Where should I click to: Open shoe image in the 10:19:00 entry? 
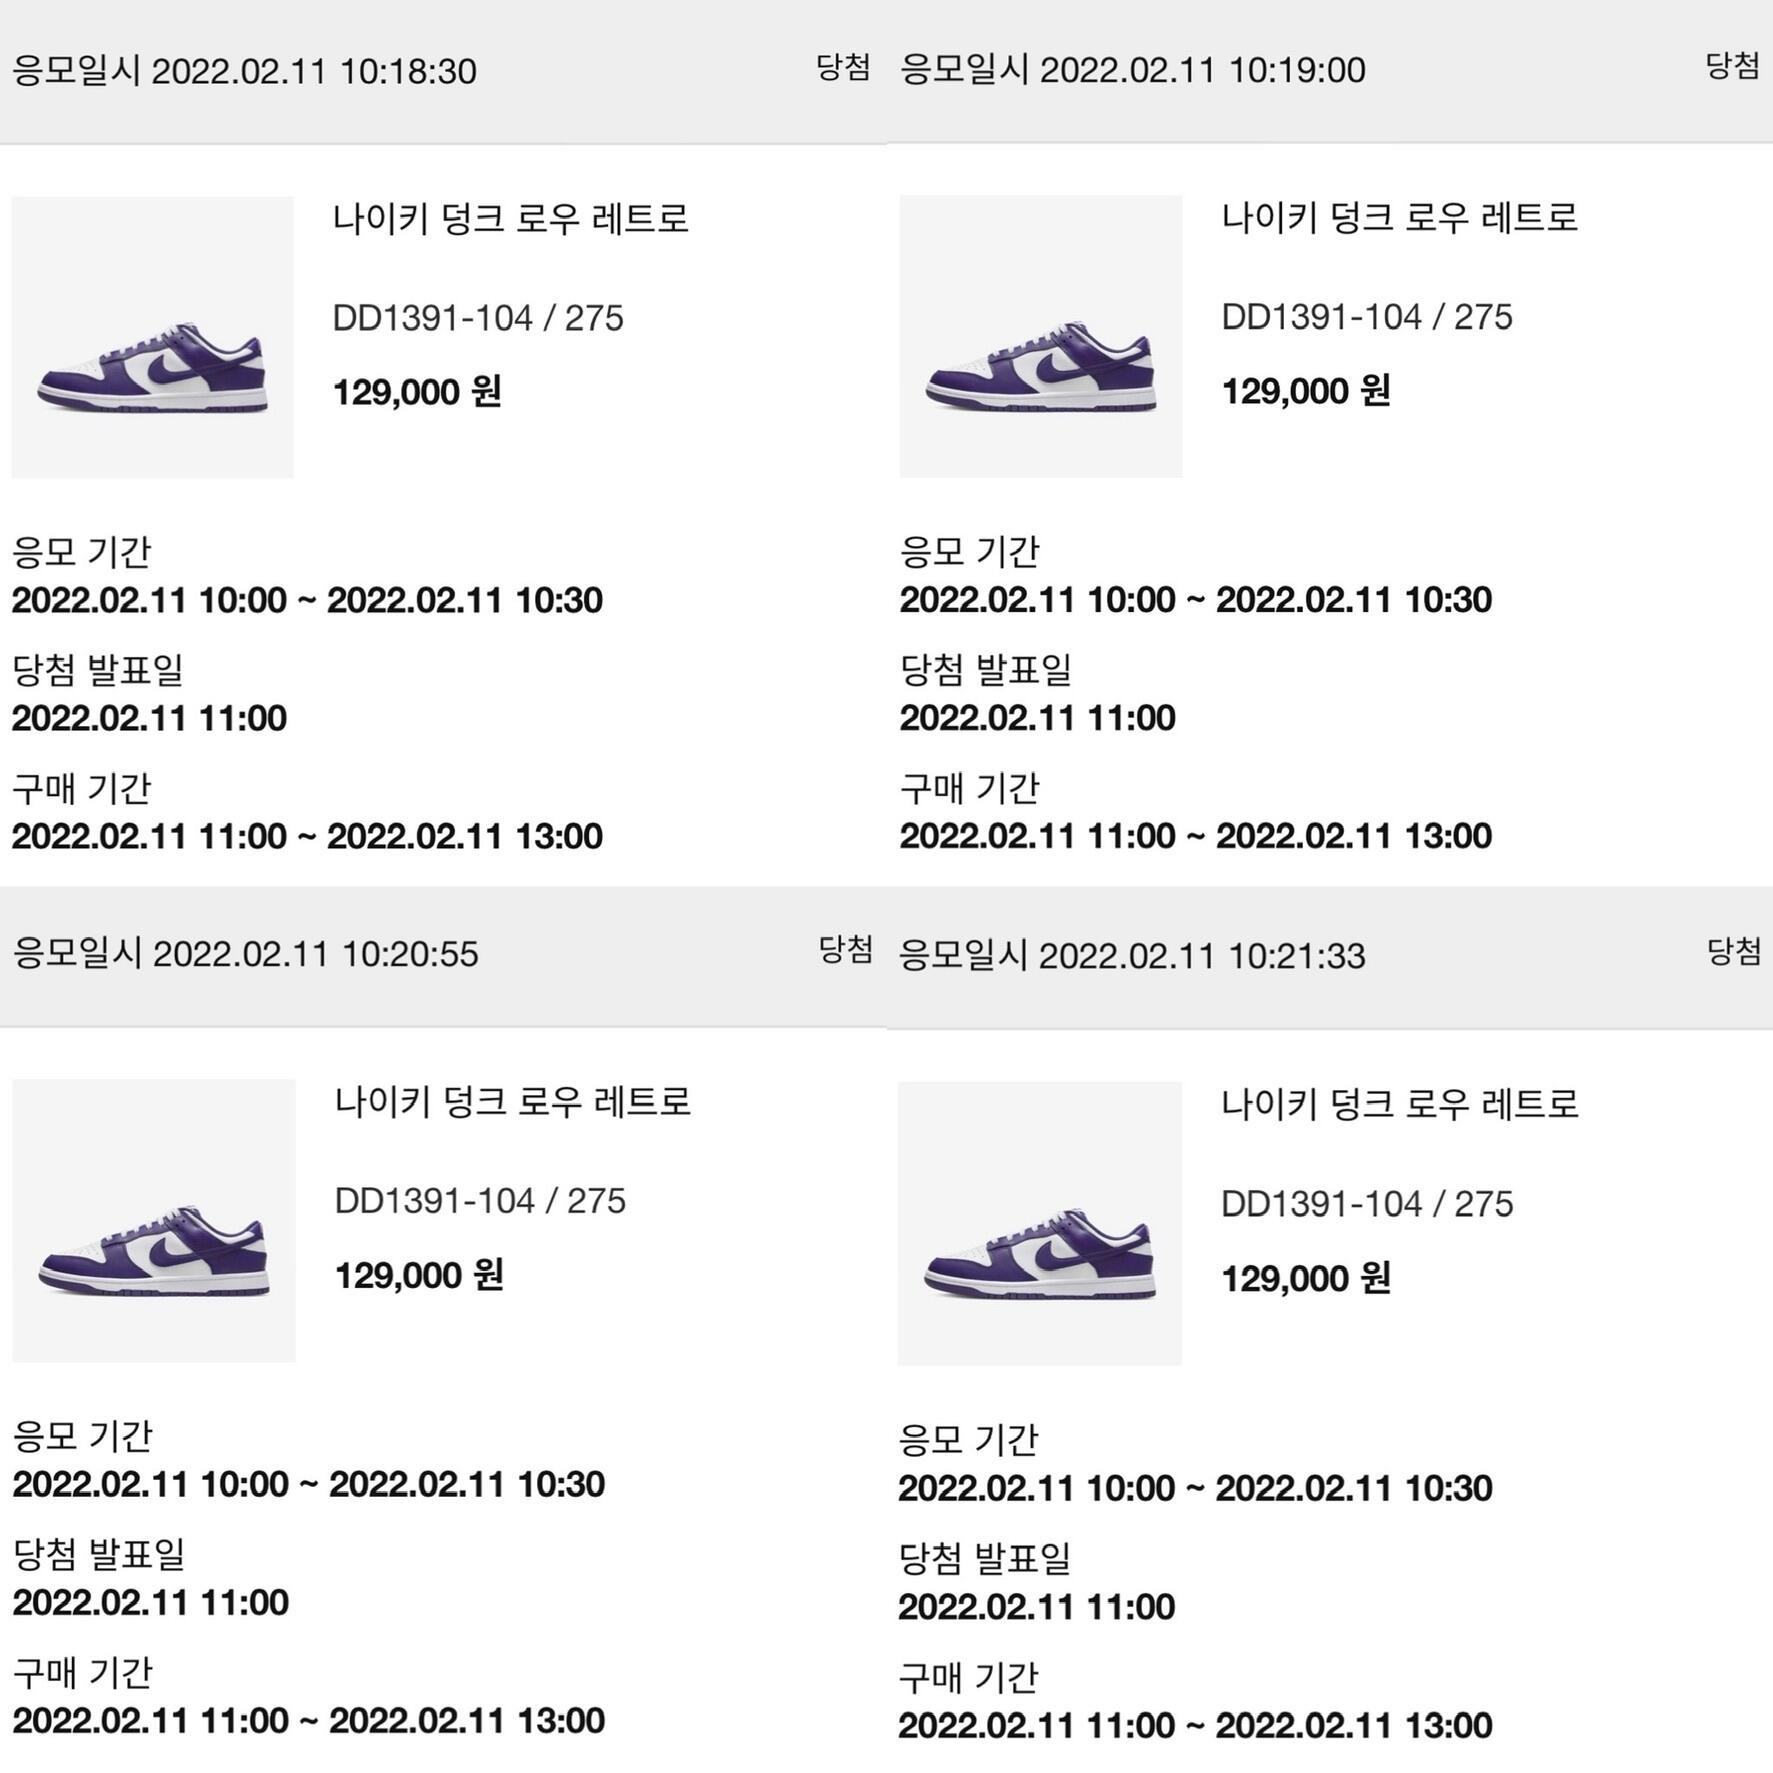1040,336
